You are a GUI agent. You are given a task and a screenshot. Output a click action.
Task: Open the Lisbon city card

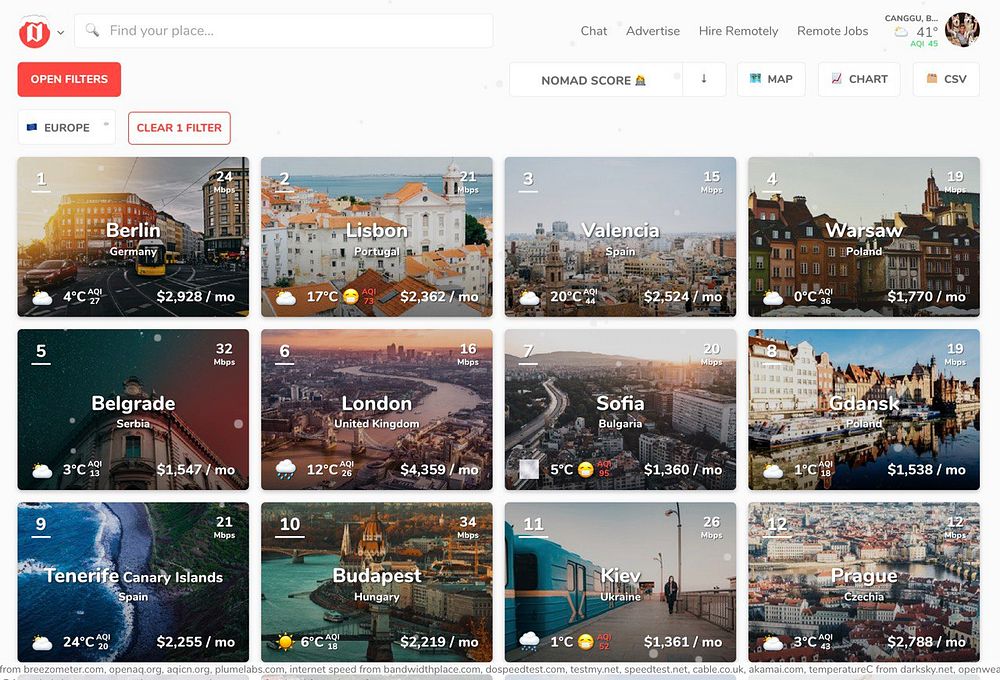pyautogui.click(x=376, y=237)
